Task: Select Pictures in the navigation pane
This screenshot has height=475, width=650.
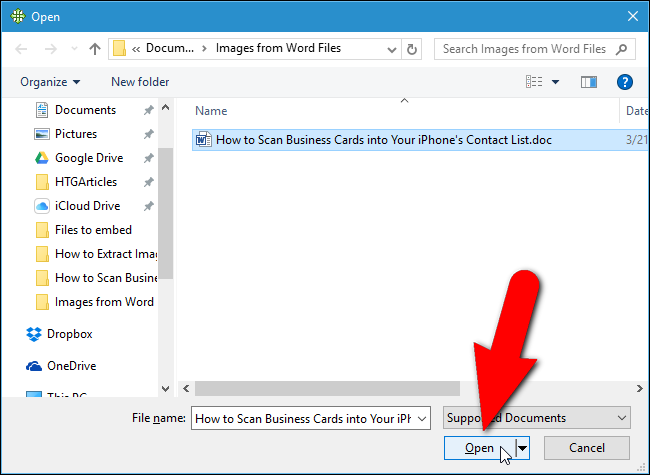Action: [76, 134]
